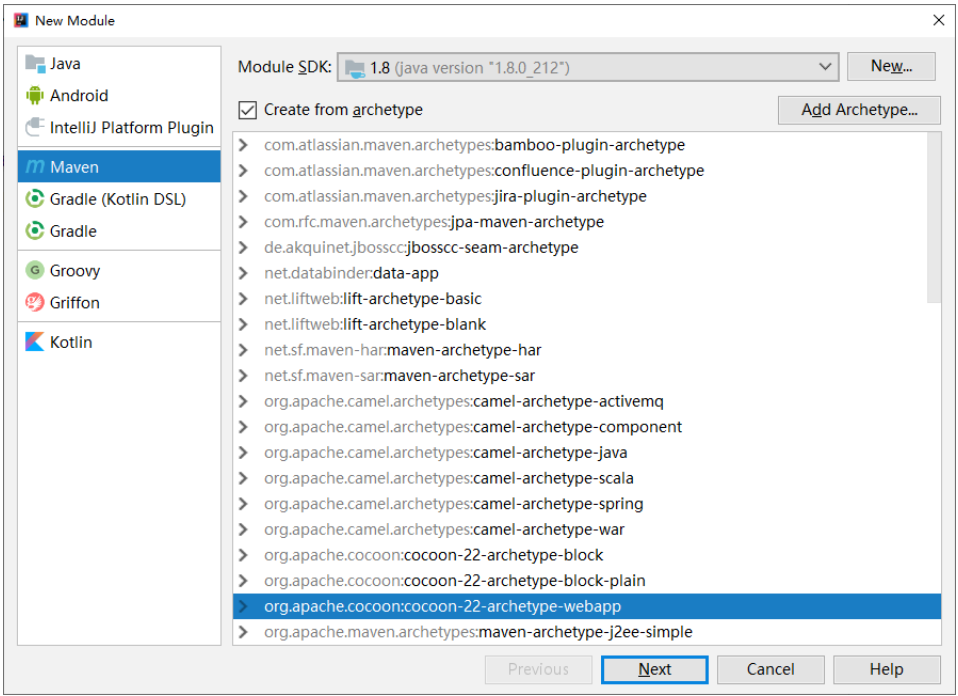Click the IntelliJ Platform Plugin icon

pyautogui.click(x=35, y=128)
